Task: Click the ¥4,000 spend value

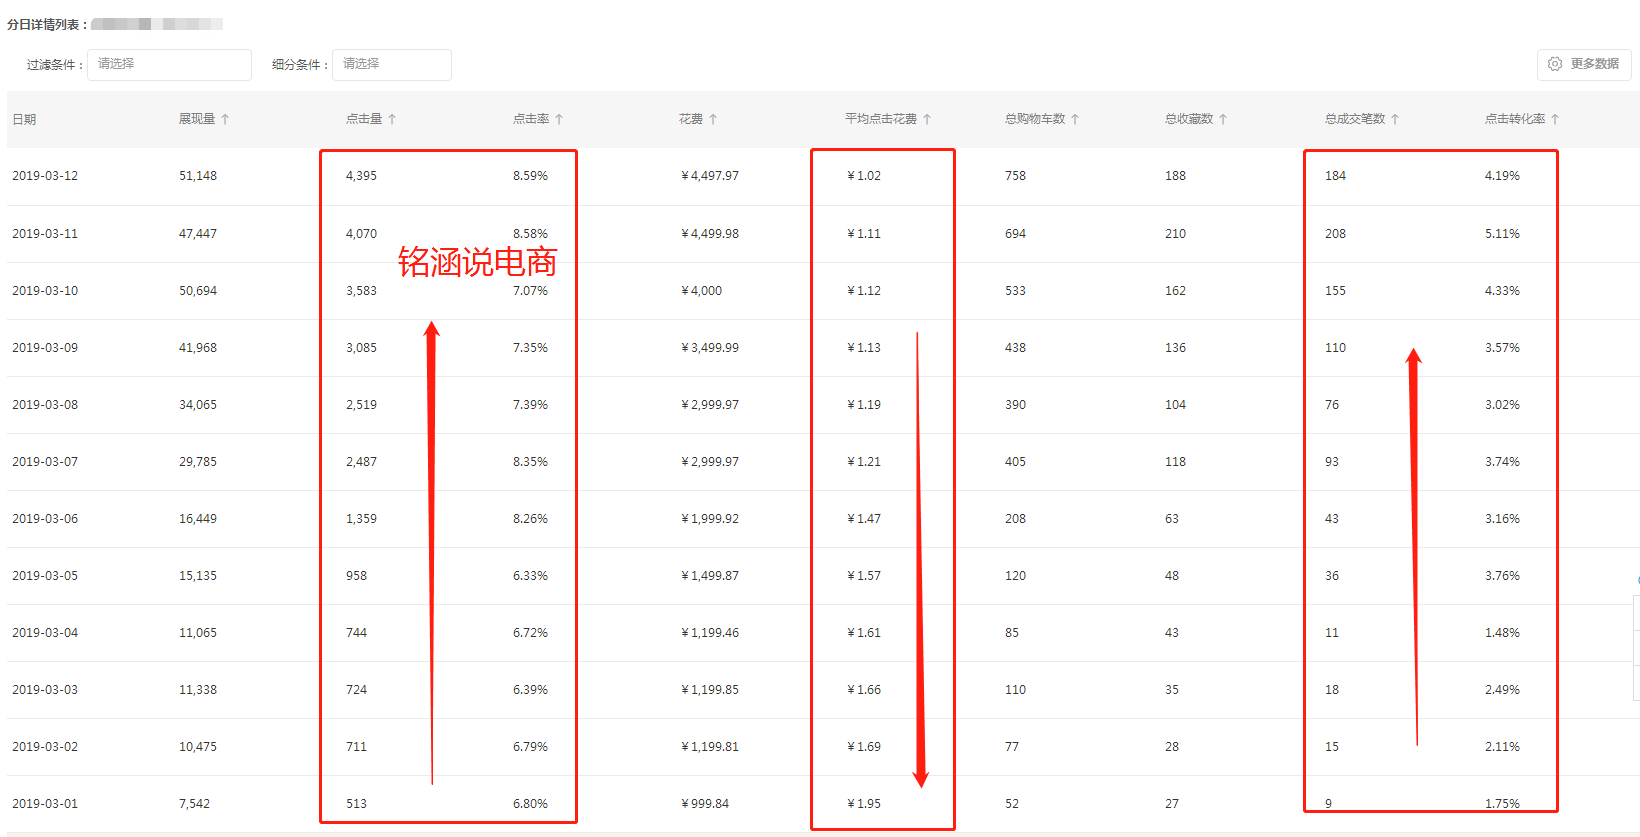Action: point(701,291)
